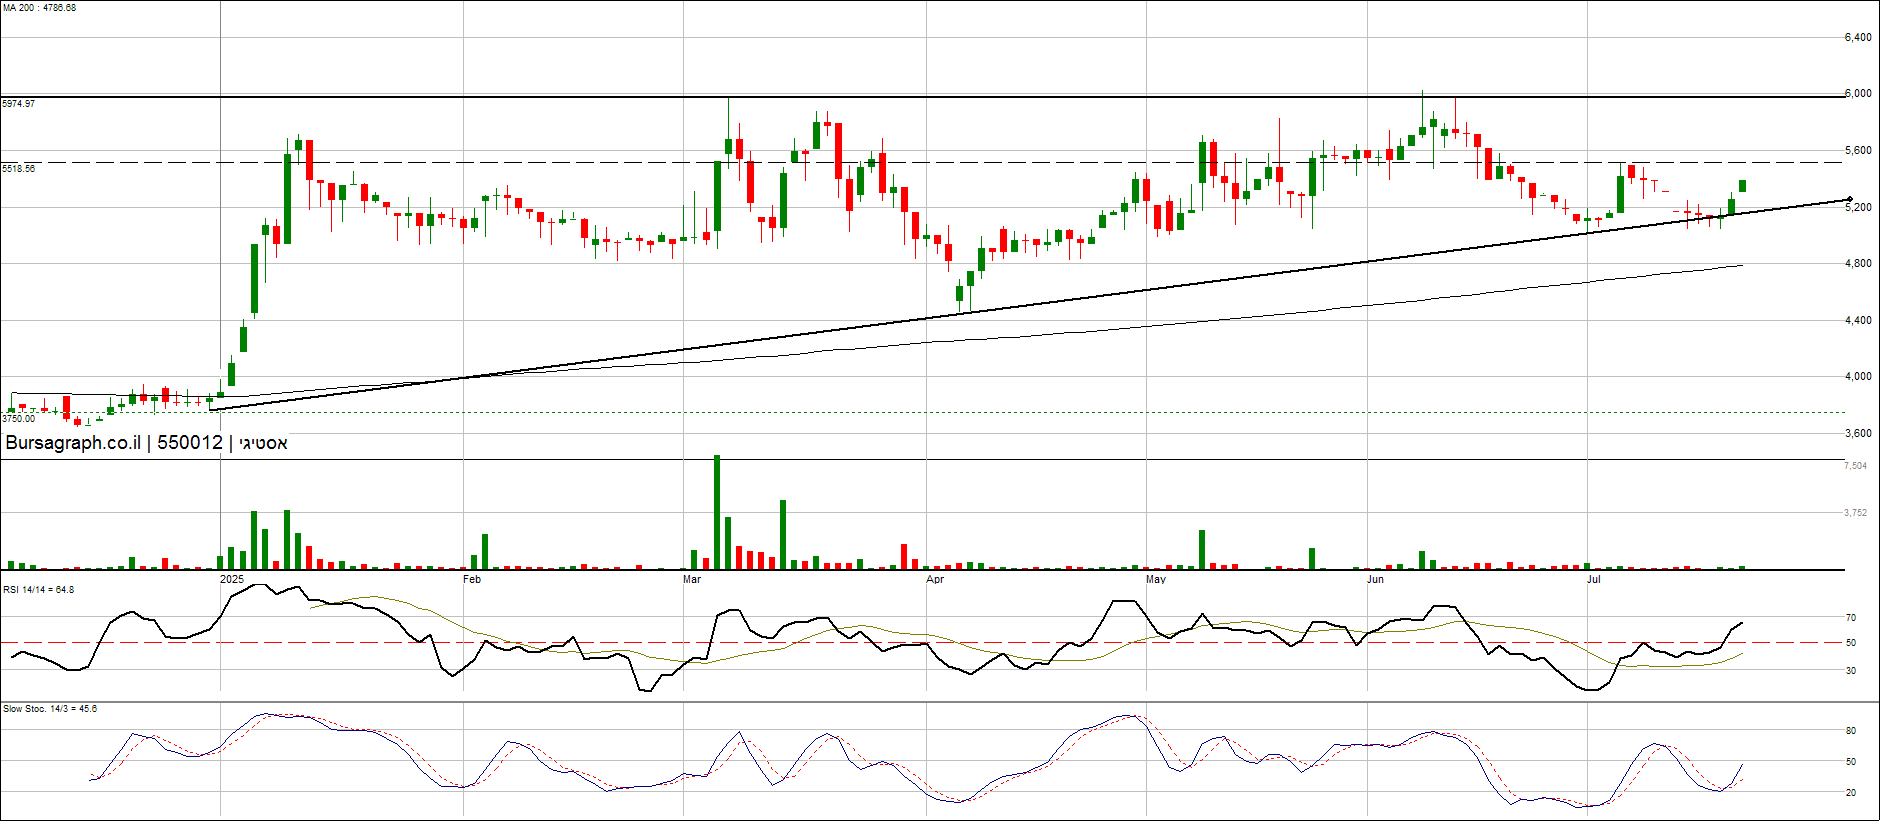Select the Jun marker on time axis
This screenshot has width=1880, height=821.
[x=1376, y=580]
